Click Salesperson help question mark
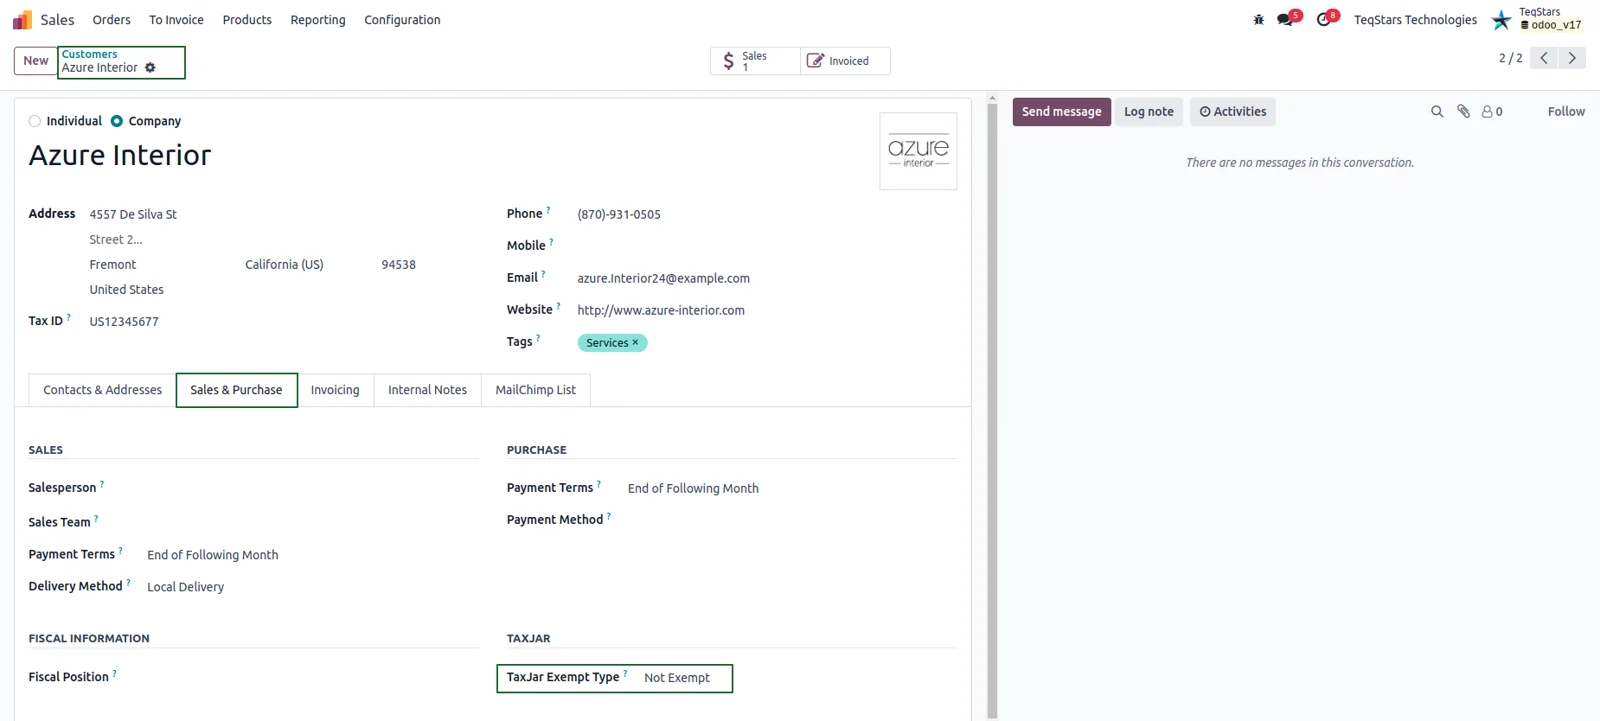 point(102,484)
